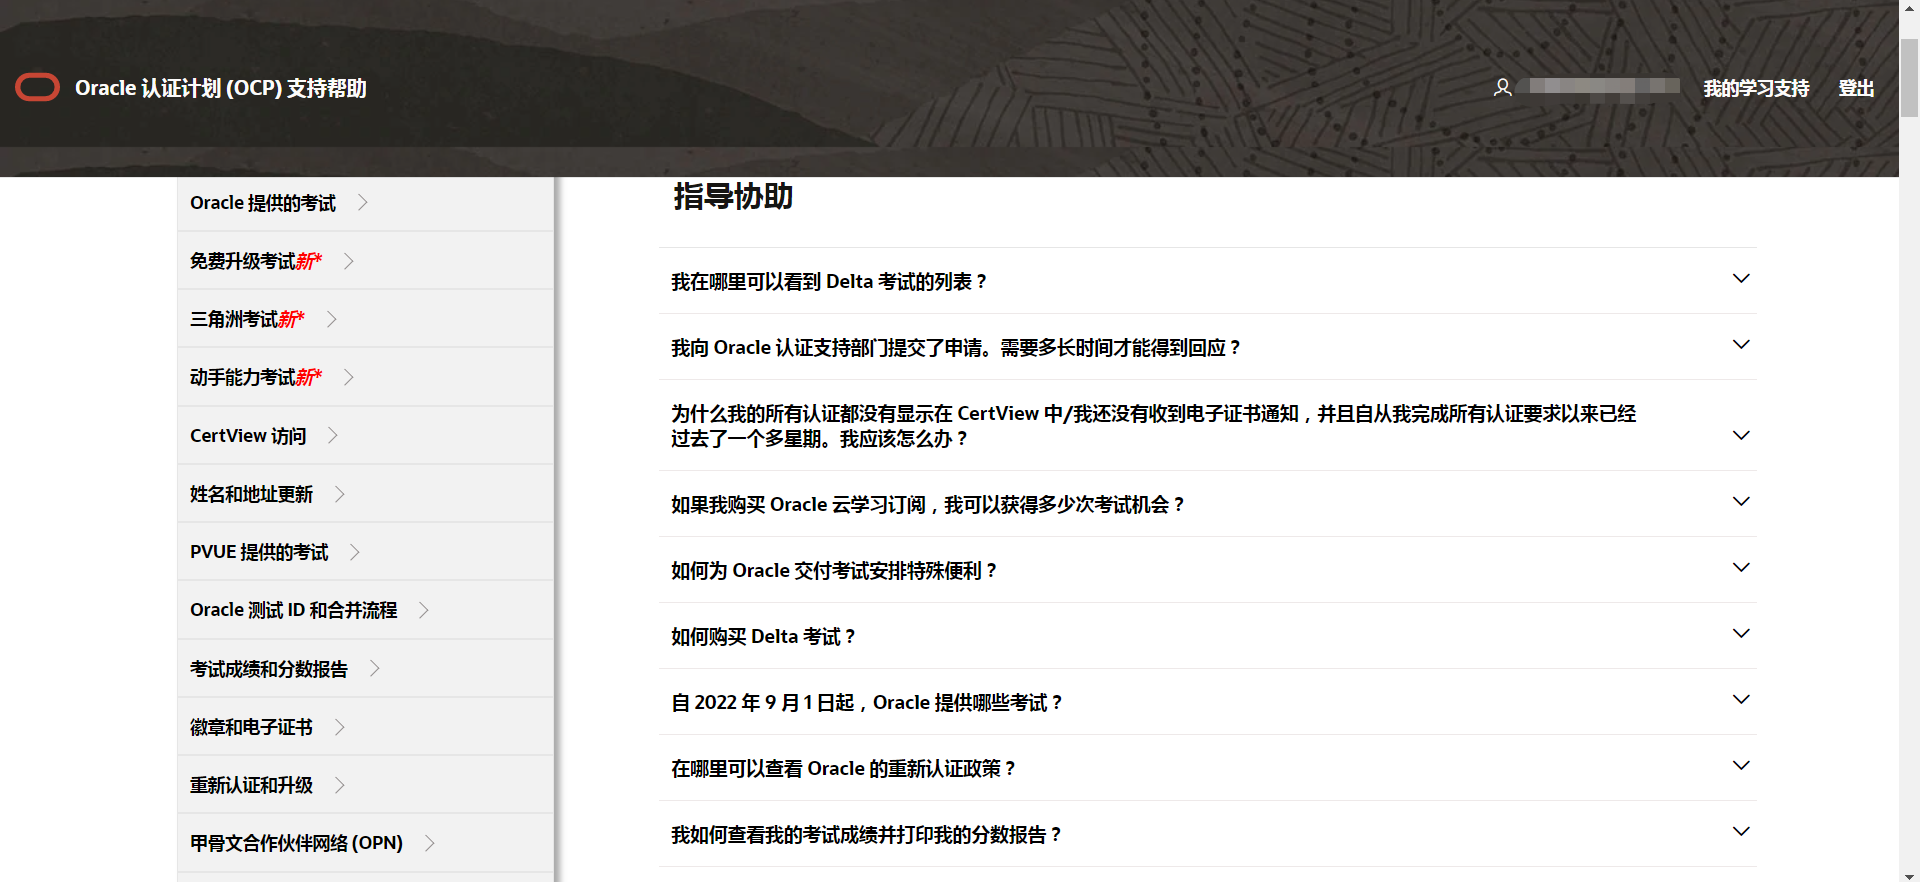Click chevron next to 动手能力考试
Screen dimensions: 1920x882
[349, 377]
